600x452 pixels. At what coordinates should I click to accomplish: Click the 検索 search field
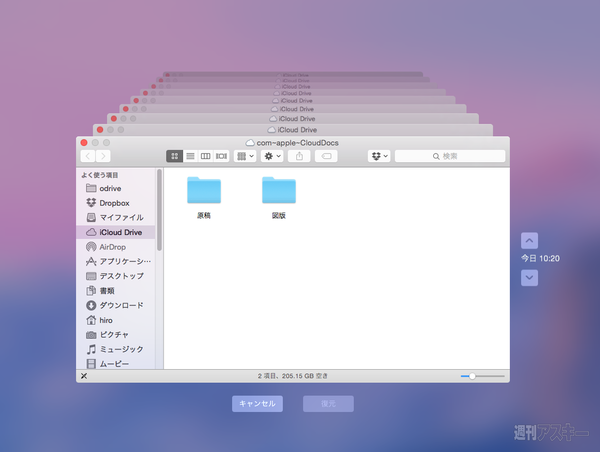[450, 156]
